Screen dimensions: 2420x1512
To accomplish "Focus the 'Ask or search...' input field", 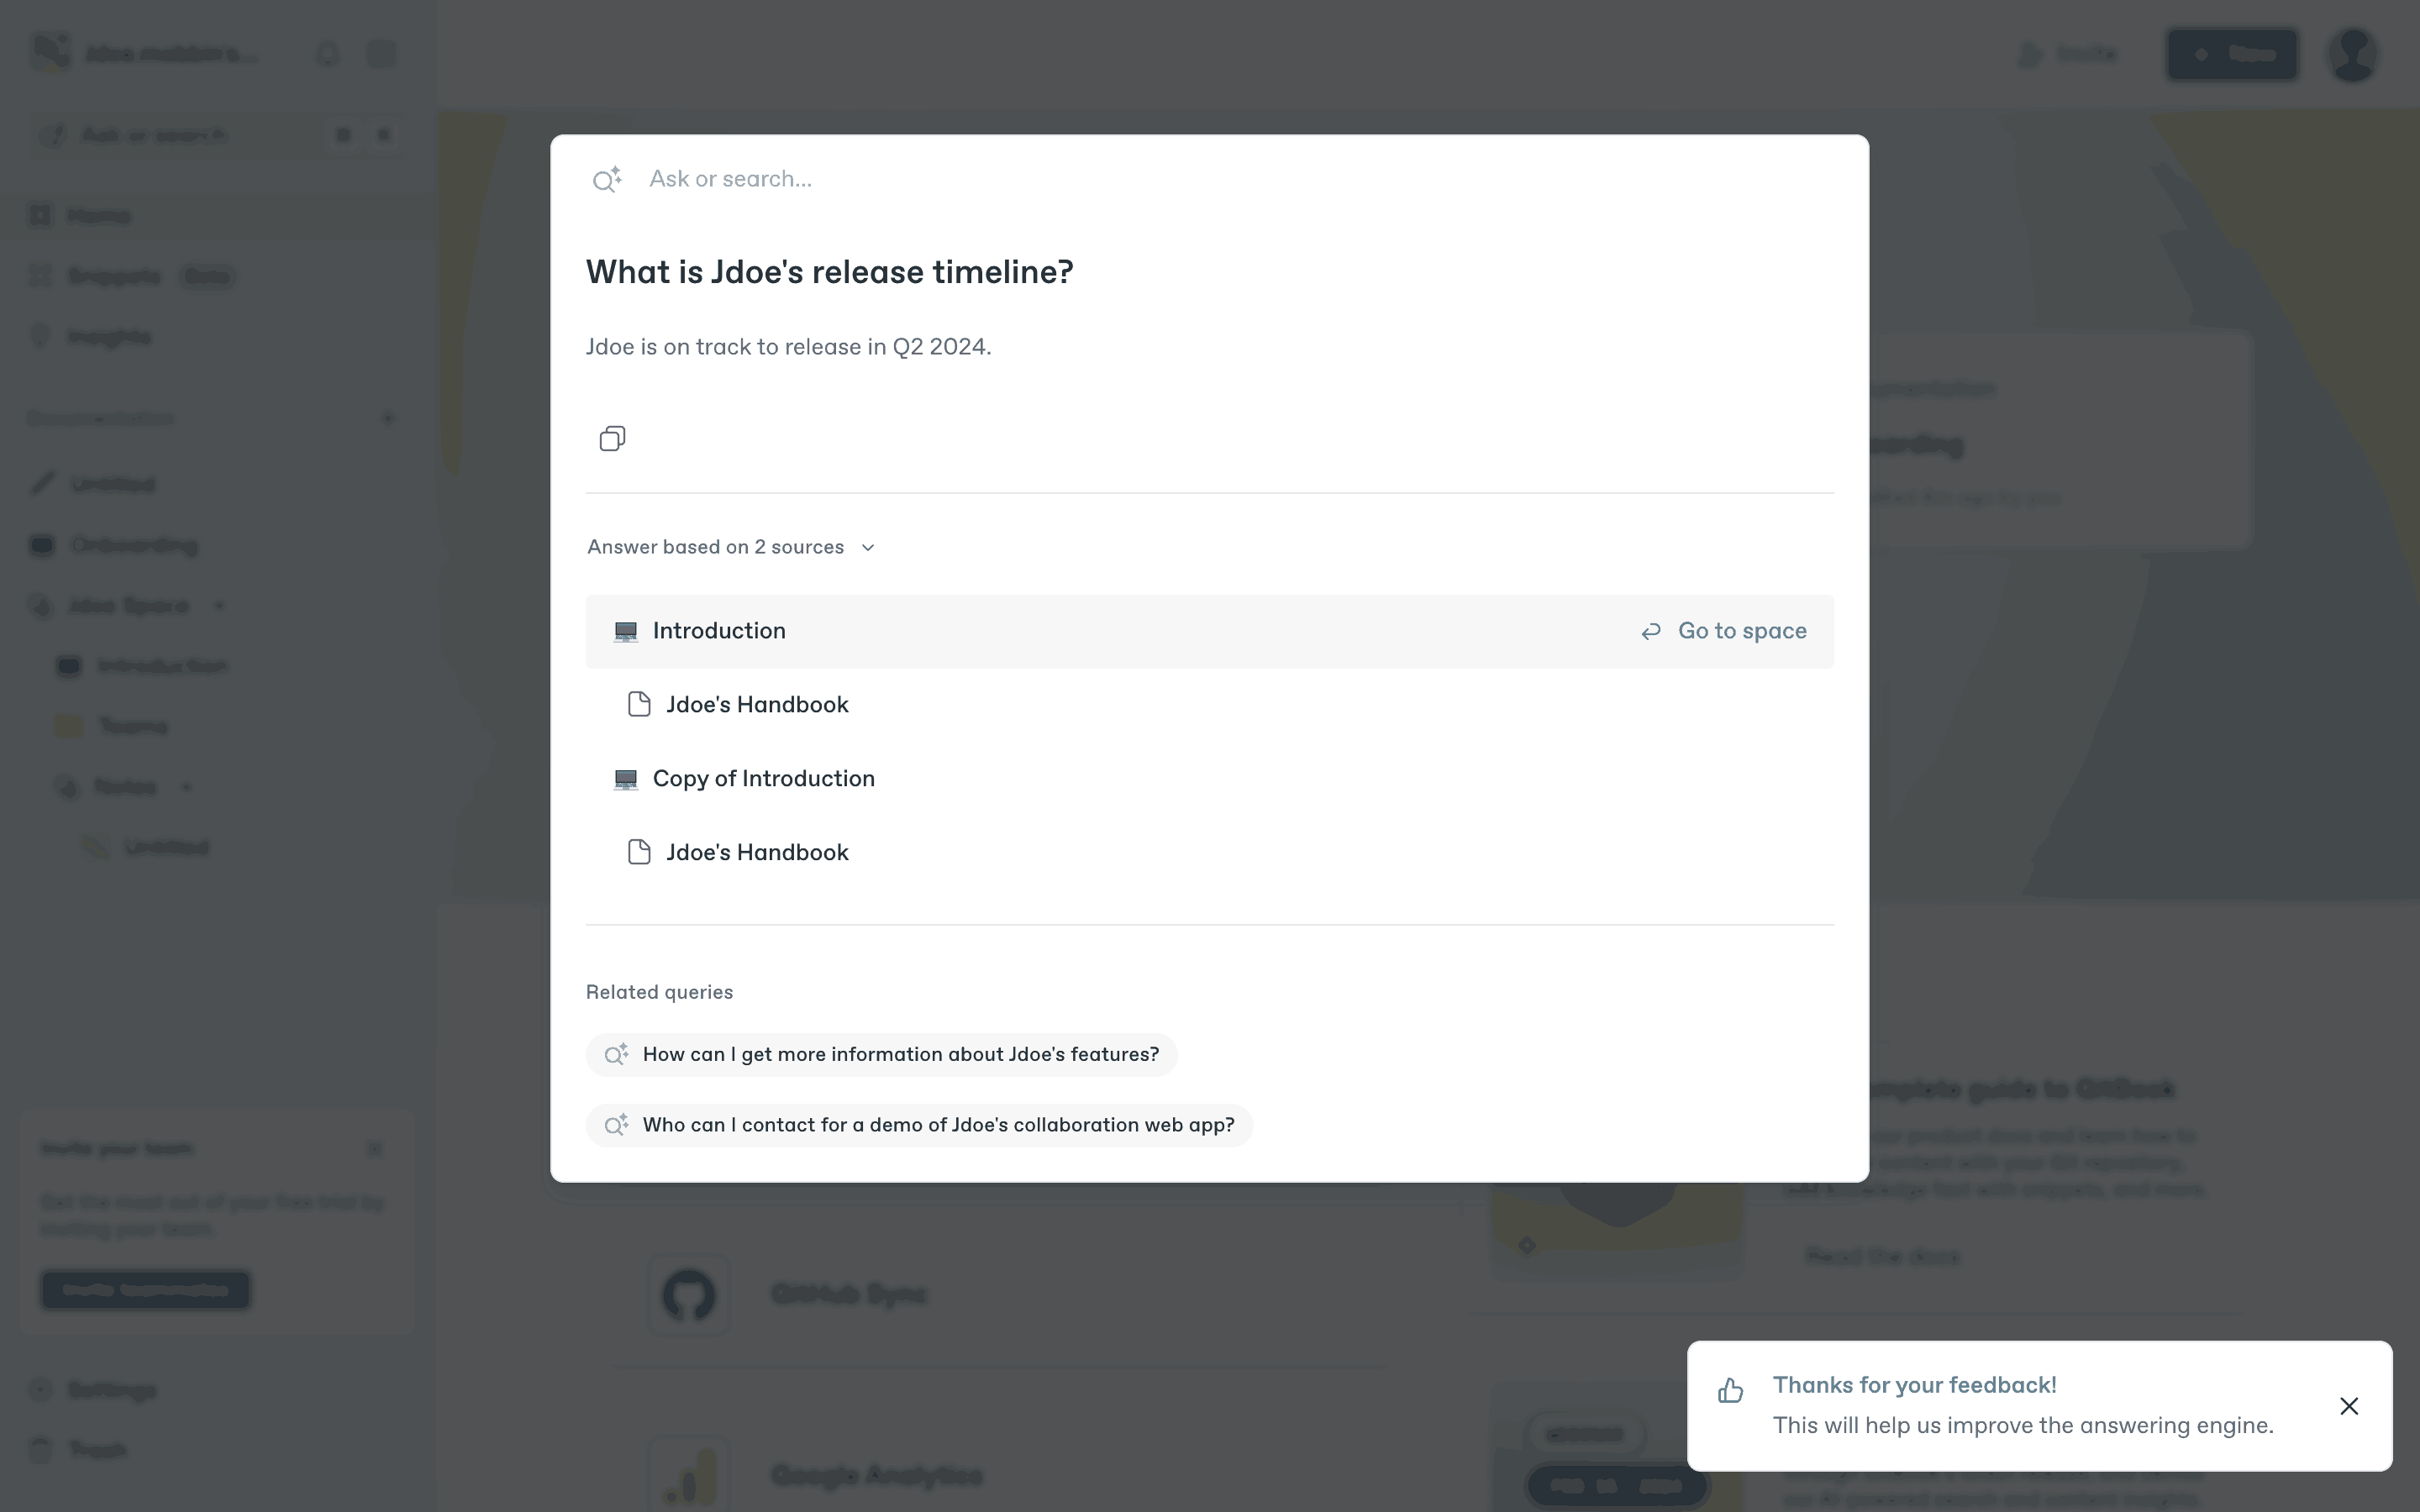I will [x=1200, y=179].
